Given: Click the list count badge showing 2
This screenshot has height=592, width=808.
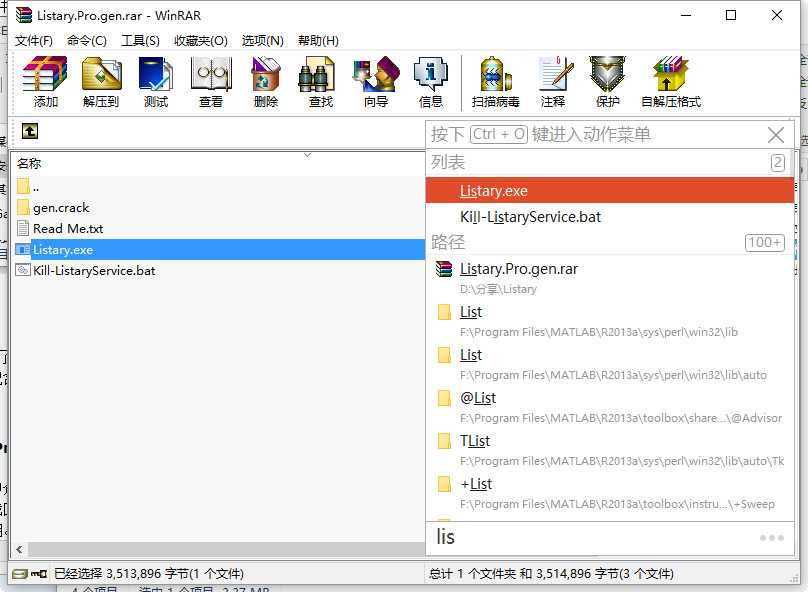Looking at the screenshot, I should (x=778, y=163).
